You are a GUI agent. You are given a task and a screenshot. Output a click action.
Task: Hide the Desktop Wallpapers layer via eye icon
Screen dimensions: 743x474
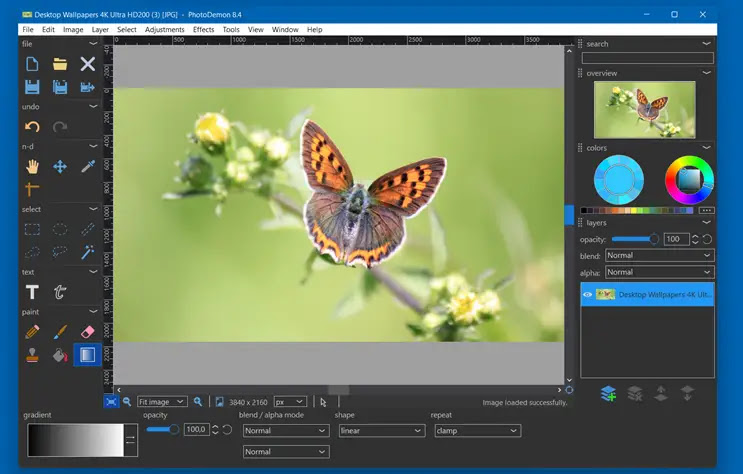[588, 294]
